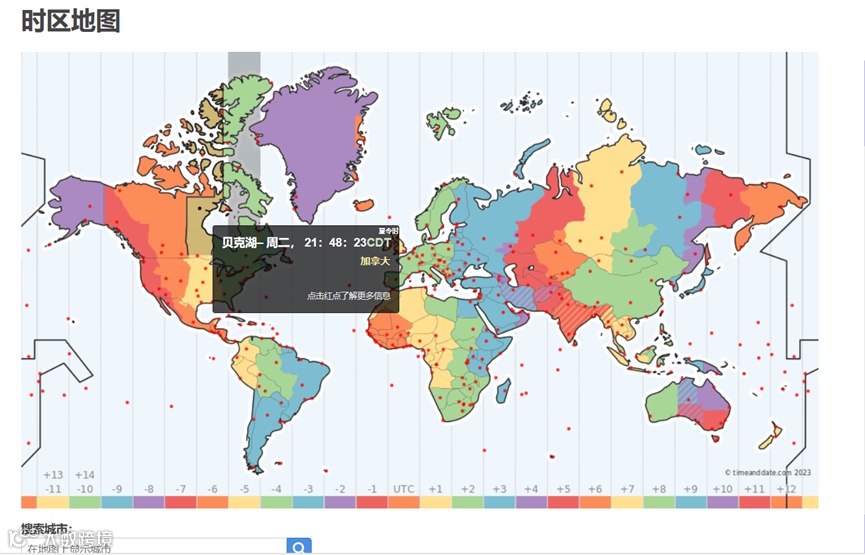
Task: Select the -11 time zone label
Action: [53, 489]
